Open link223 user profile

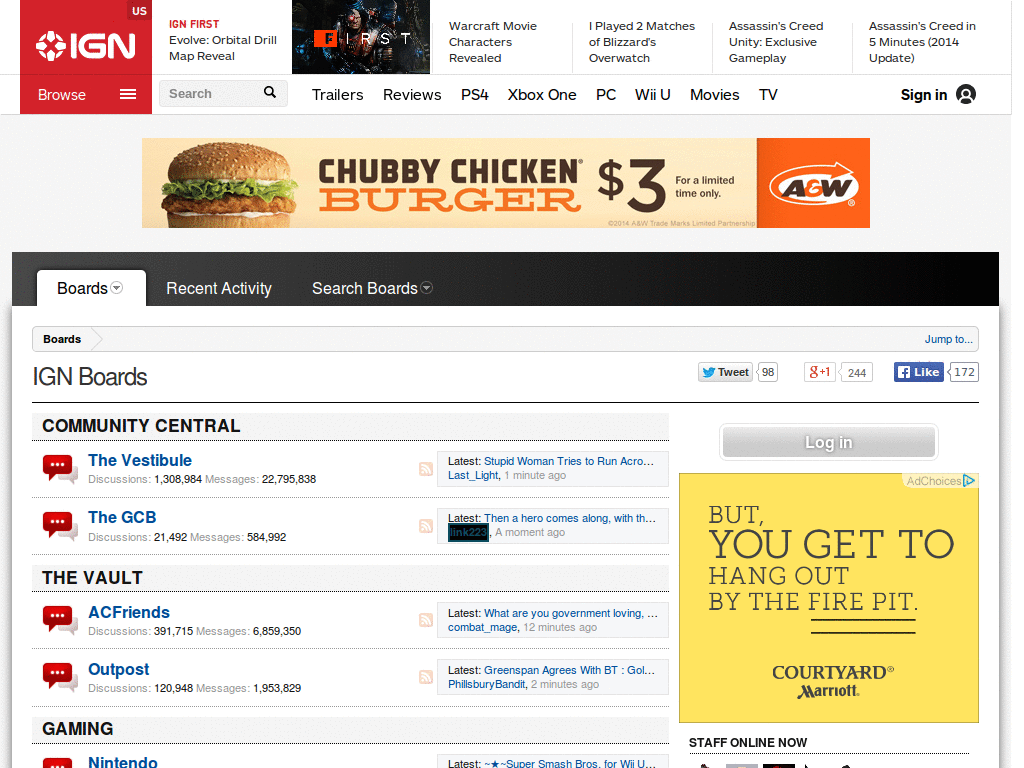[x=468, y=532]
